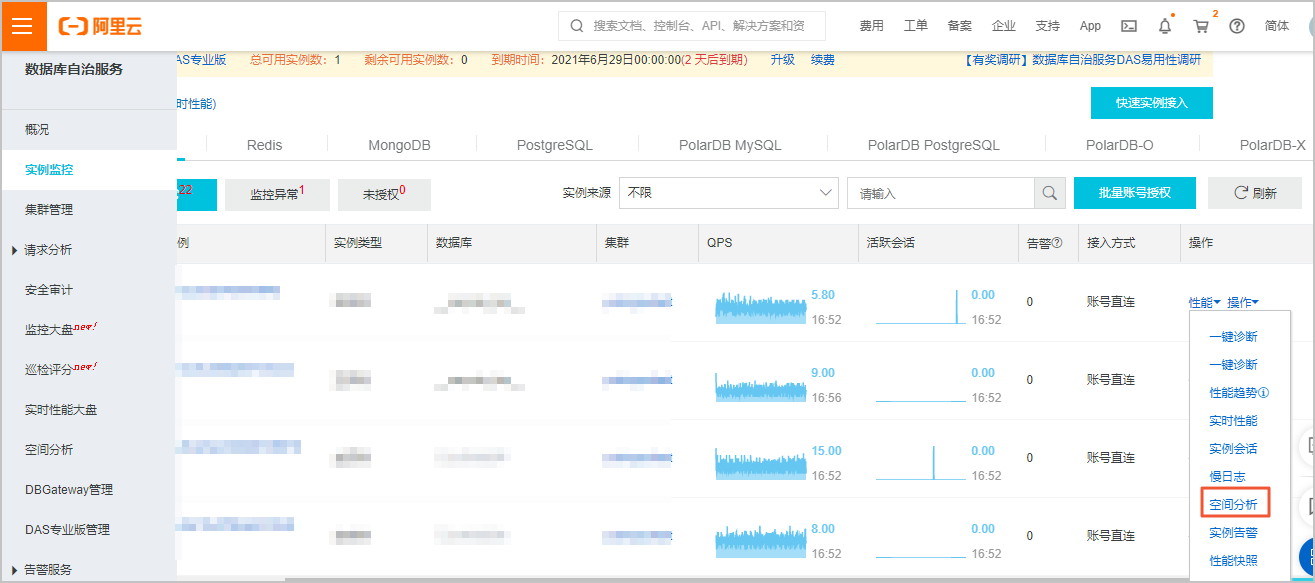The image size is (1315, 583).
Task: Expand the 性能 dropdown in first row
Action: (1205, 302)
